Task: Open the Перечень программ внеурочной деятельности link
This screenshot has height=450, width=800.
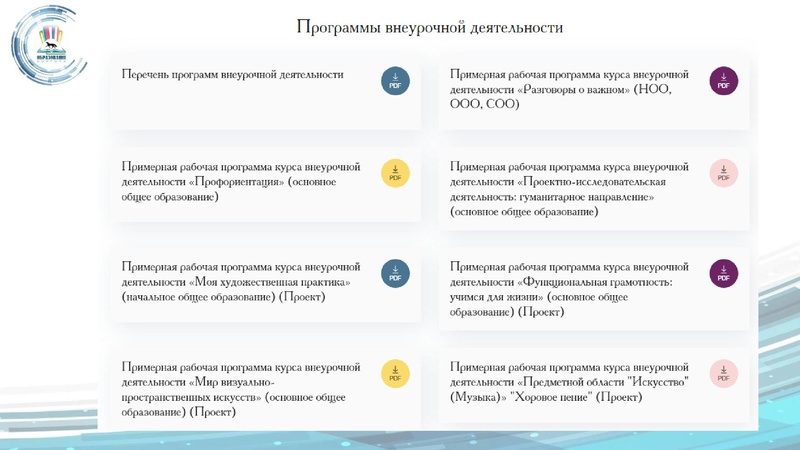Action: pyautogui.click(x=233, y=74)
